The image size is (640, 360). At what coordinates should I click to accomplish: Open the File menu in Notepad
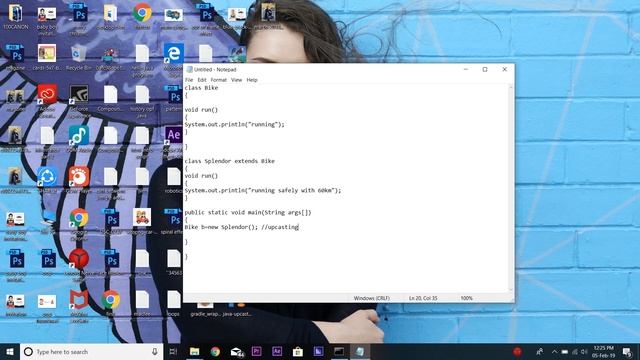point(189,80)
